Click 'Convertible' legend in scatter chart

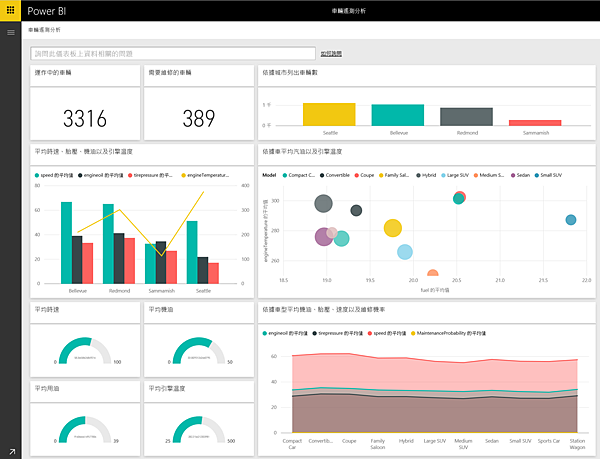point(335,175)
